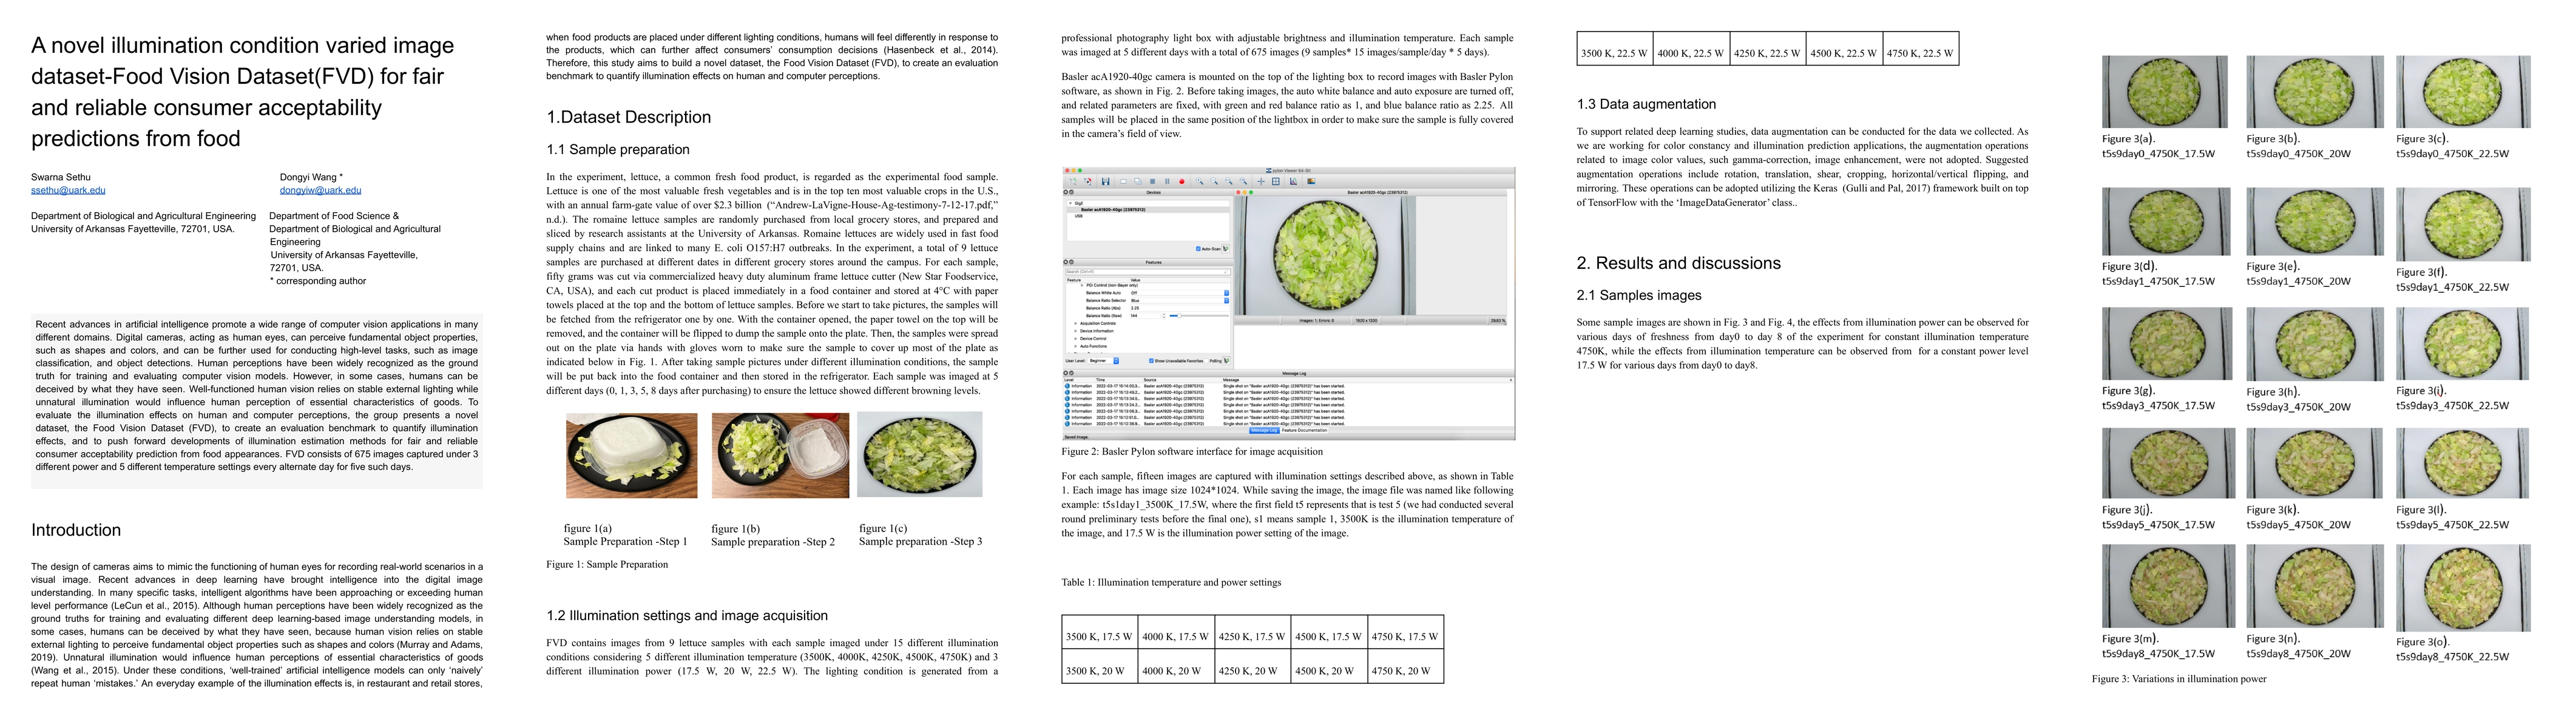
Task: Click the '1.3 Data augmentation' heading
Action: (x=1646, y=104)
